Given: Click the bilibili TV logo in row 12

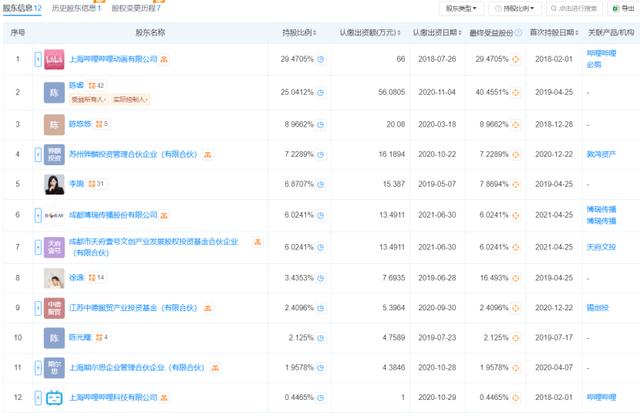Looking at the screenshot, I should pyautogui.click(x=54, y=397).
